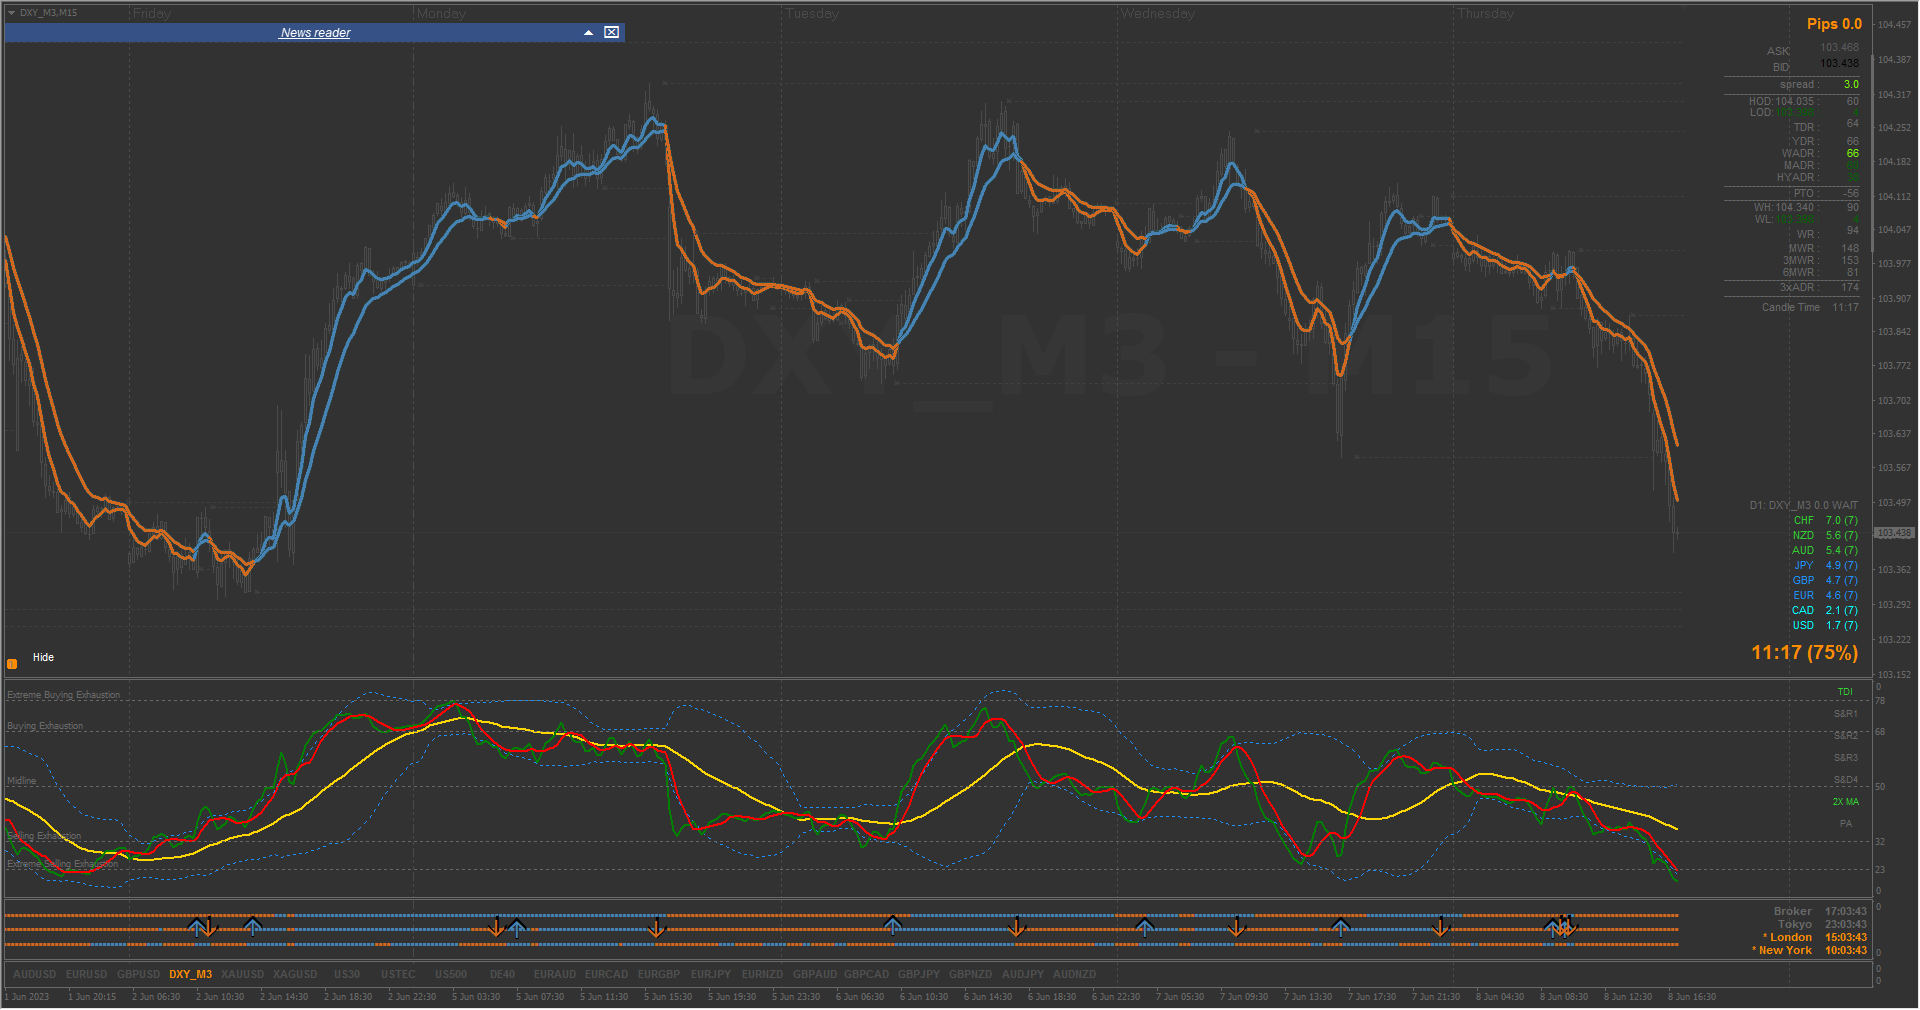Collapse the News reader panel arrow
Screen dimensions: 1920x1010
[588, 33]
